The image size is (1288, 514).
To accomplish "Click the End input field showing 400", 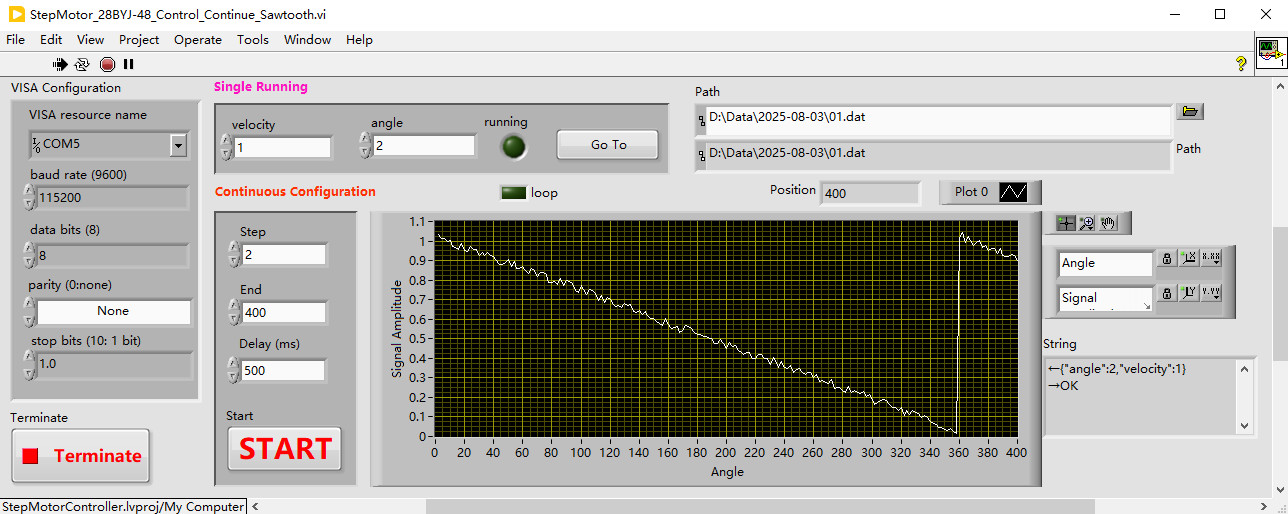I will pyautogui.click(x=283, y=313).
